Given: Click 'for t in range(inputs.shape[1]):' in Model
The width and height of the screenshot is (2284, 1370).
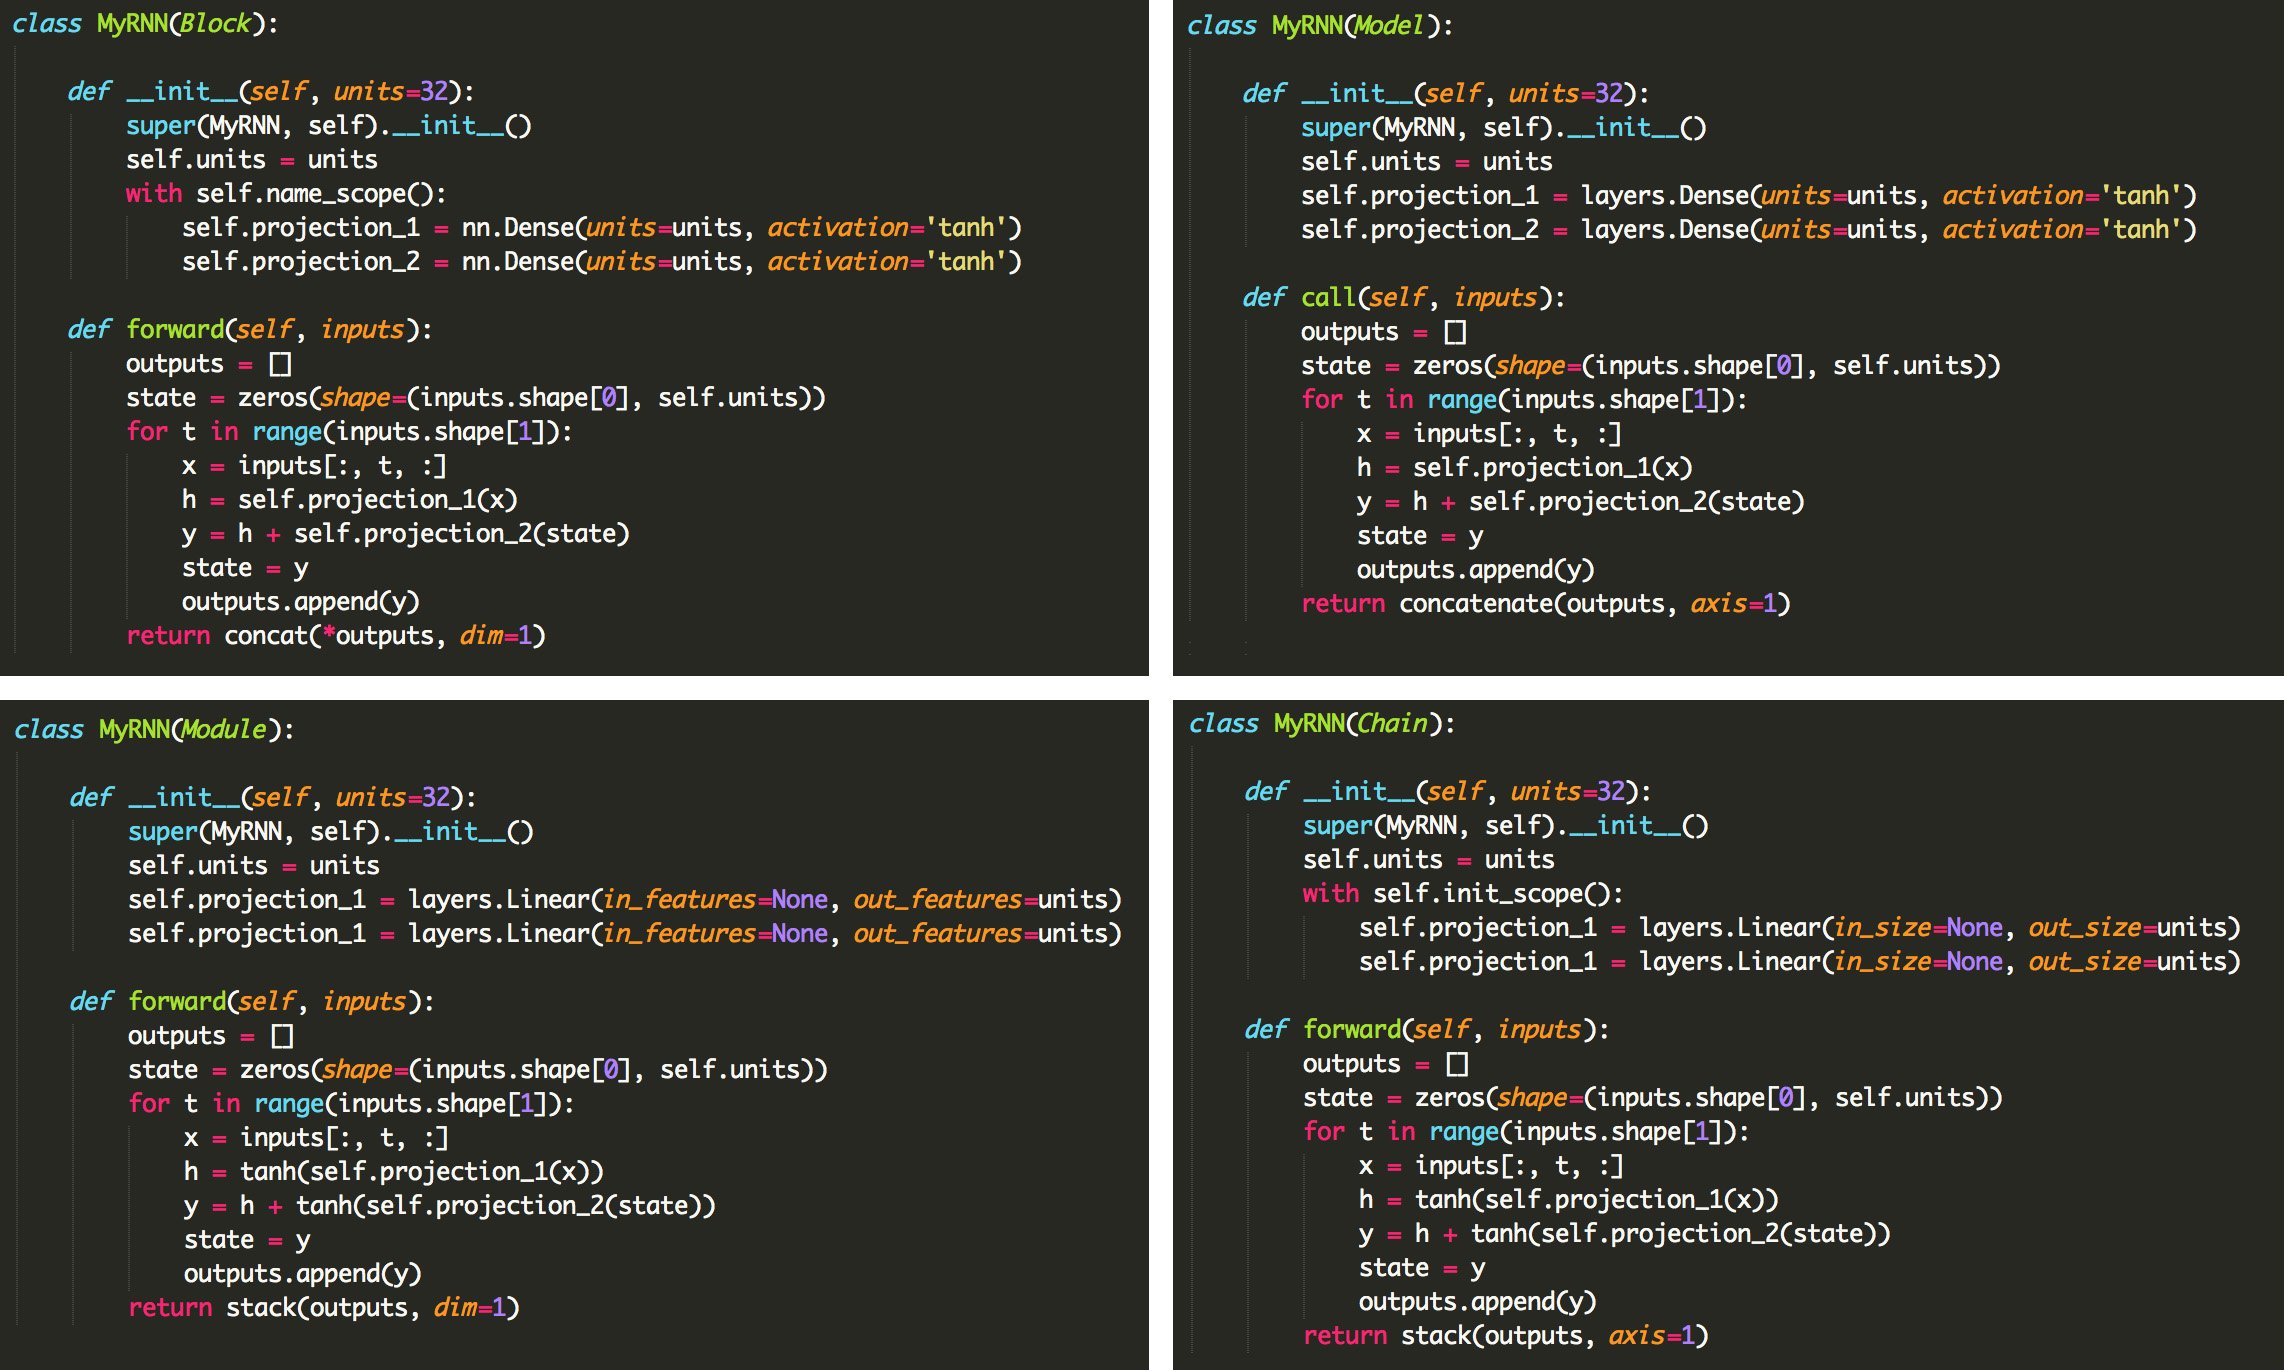Looking at the screenshot, I should [1525, 400].
